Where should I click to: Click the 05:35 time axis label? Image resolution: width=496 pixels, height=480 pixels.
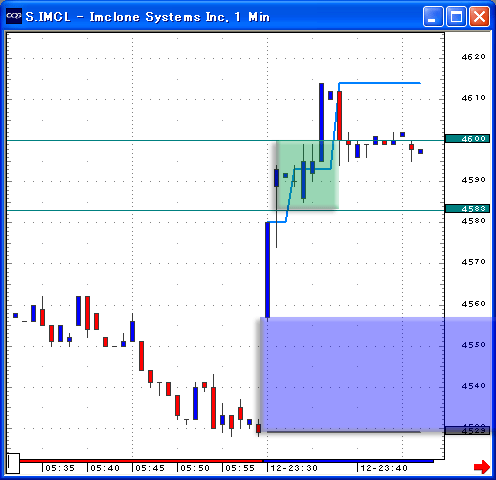click(60, 468)
